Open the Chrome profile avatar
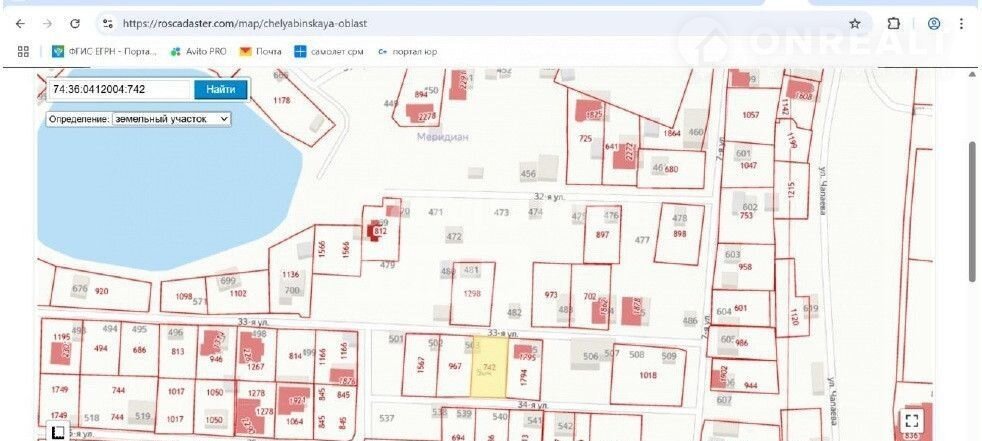Viewport: 982px width, 441px height. [x=933, y=23]
